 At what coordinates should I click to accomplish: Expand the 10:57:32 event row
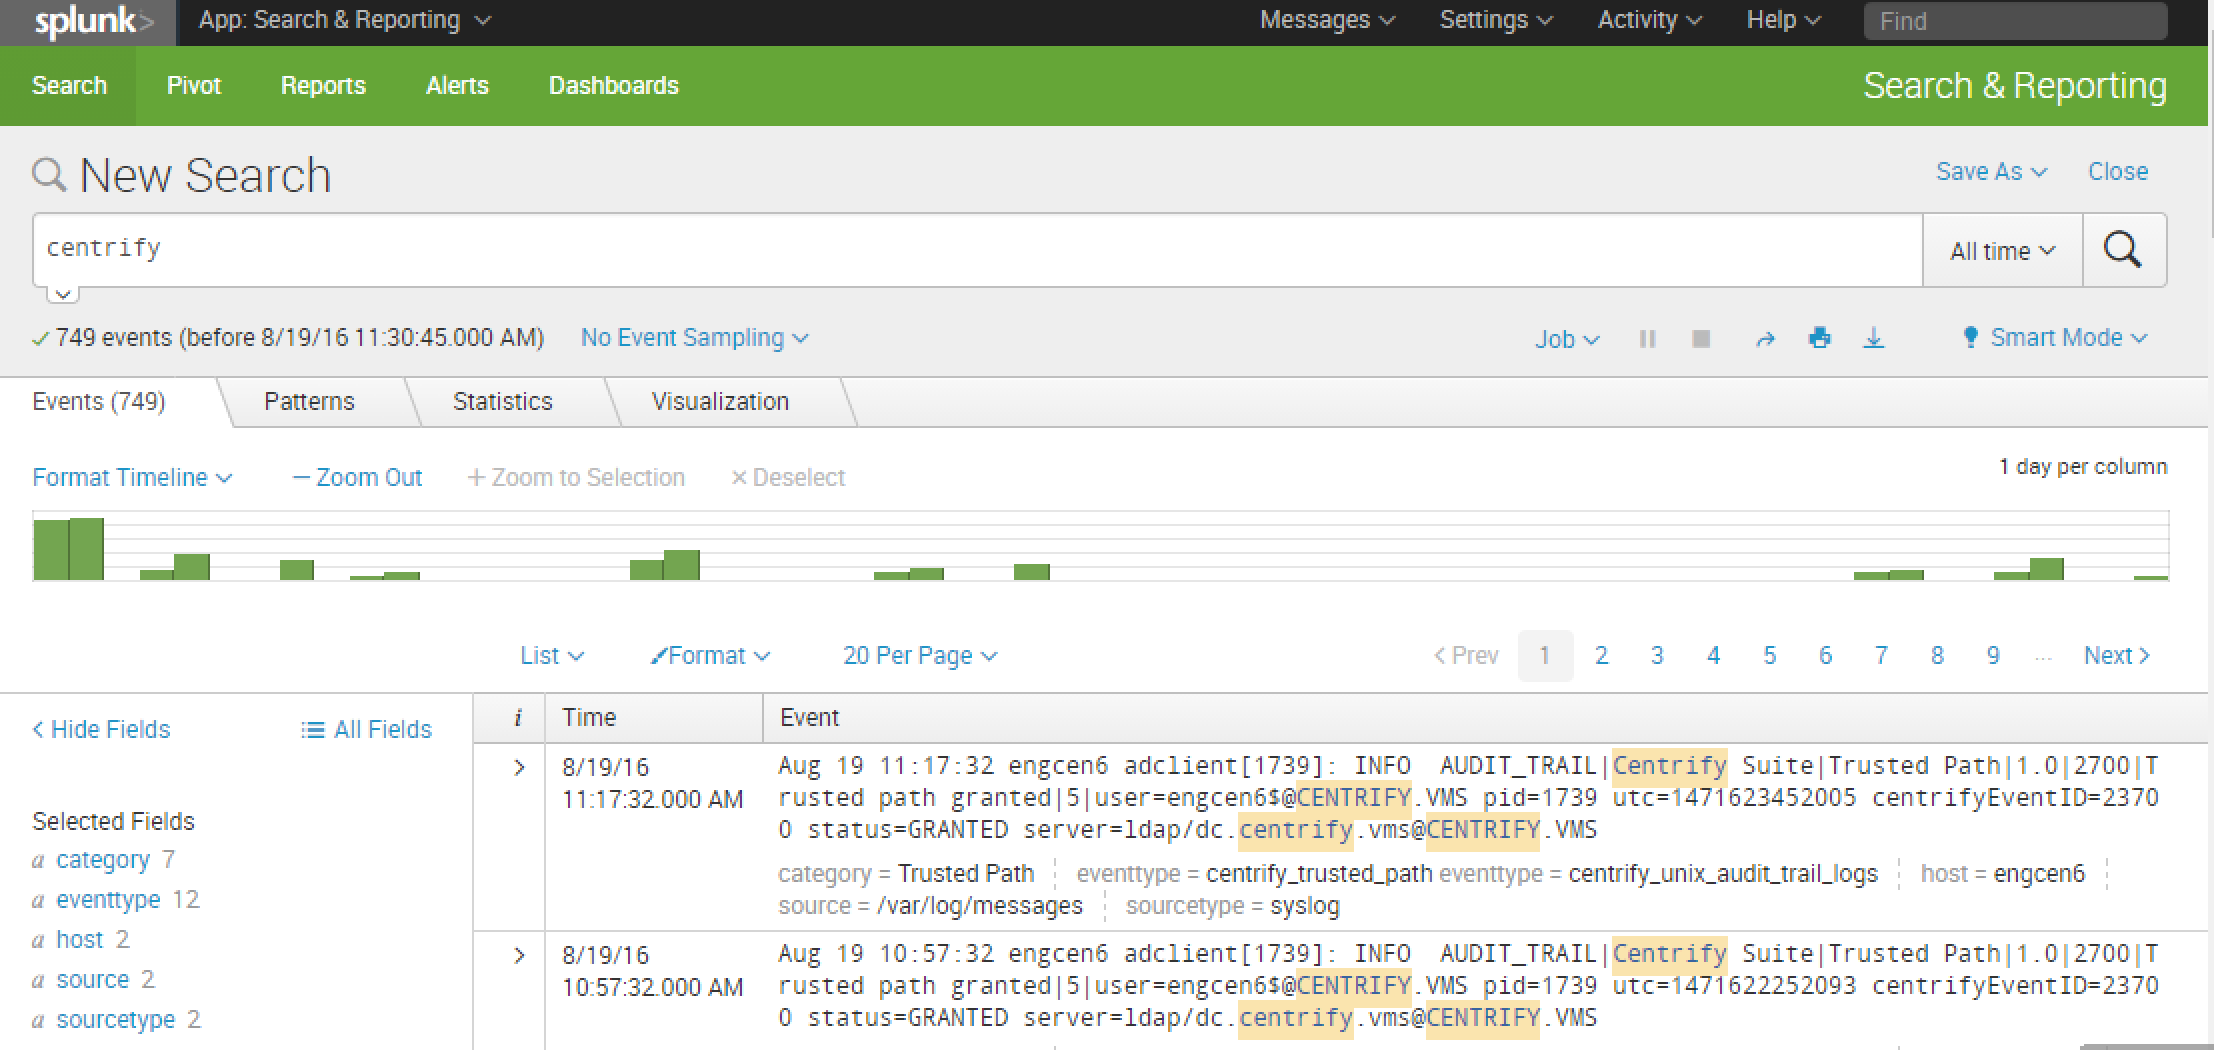pos(519,956)
